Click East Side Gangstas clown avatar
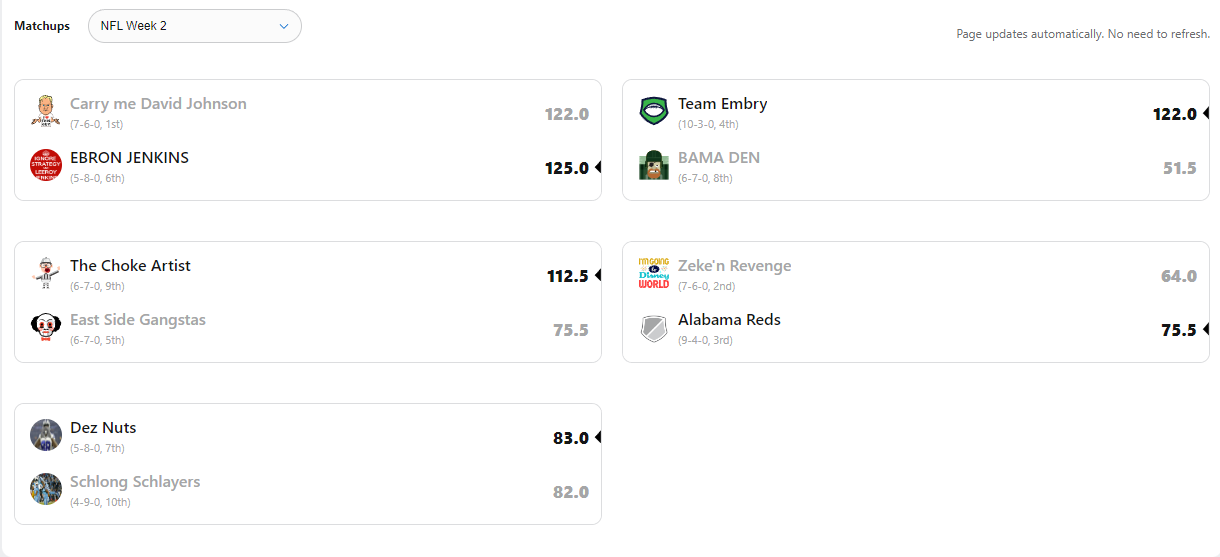The height and width of the screenshot is (557, 1220). click(x=46, y=327)
